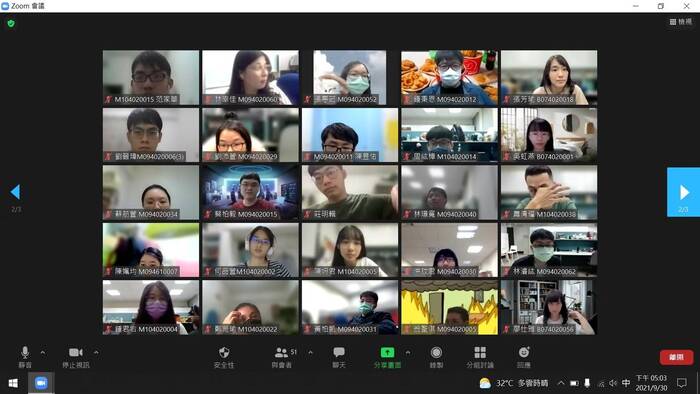Click the microphone device tray icon
This screenshot has height=394, width=700.
588,383
